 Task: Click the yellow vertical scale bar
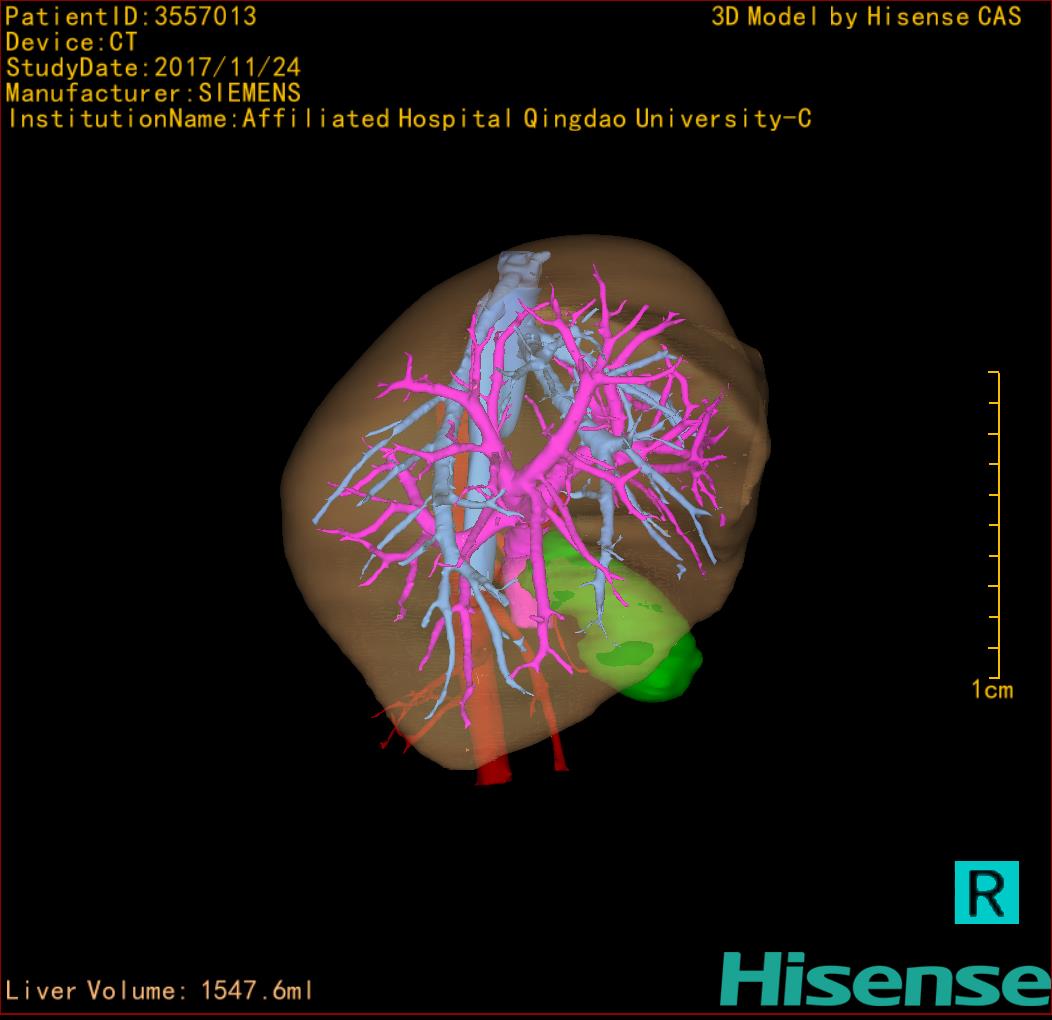[996, 525]
